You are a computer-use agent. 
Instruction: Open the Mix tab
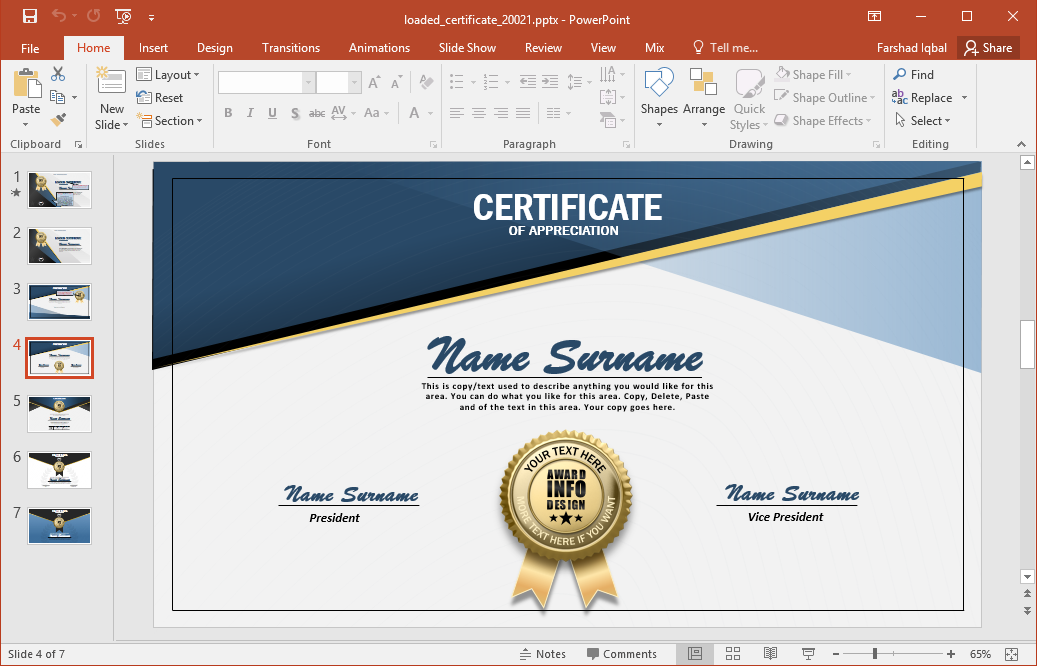pos(654,47)
